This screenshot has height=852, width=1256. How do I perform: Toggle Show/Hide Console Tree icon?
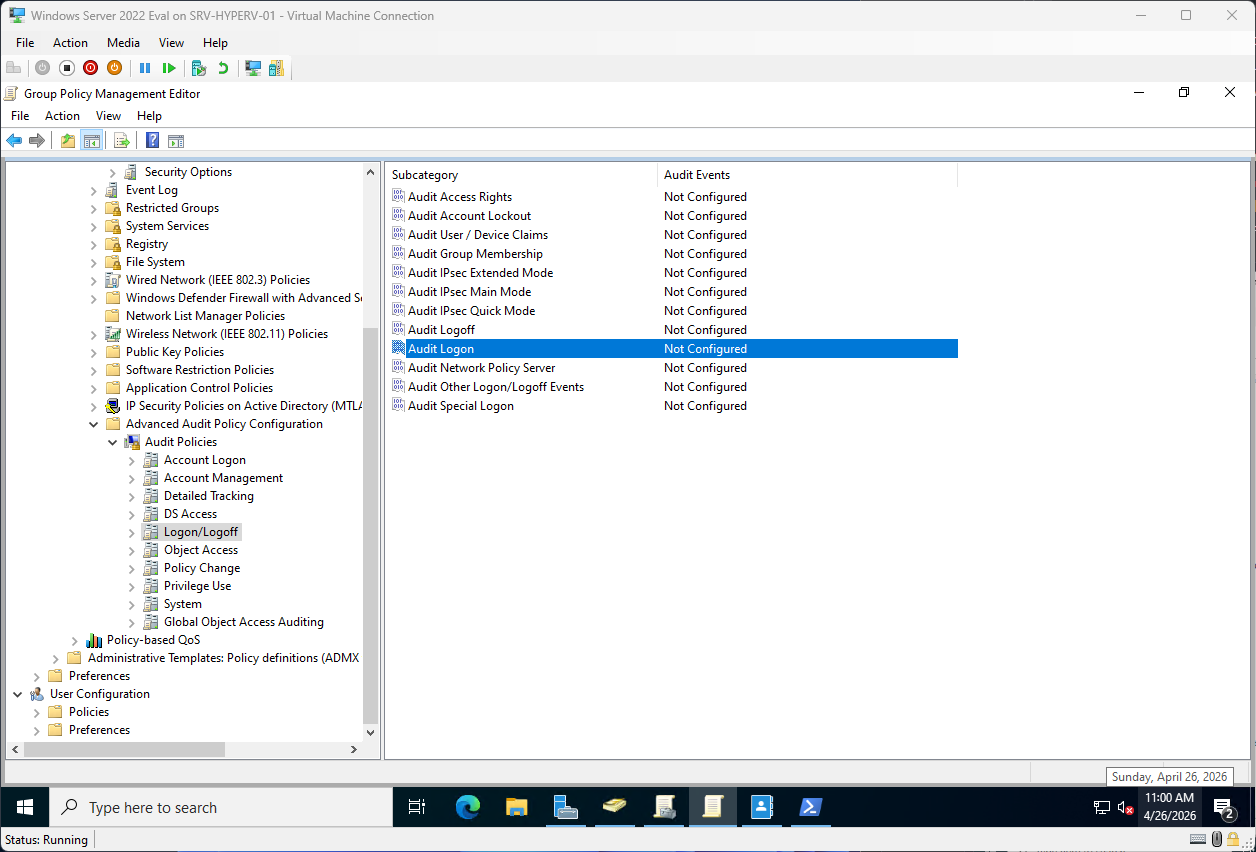pos(91,141)
